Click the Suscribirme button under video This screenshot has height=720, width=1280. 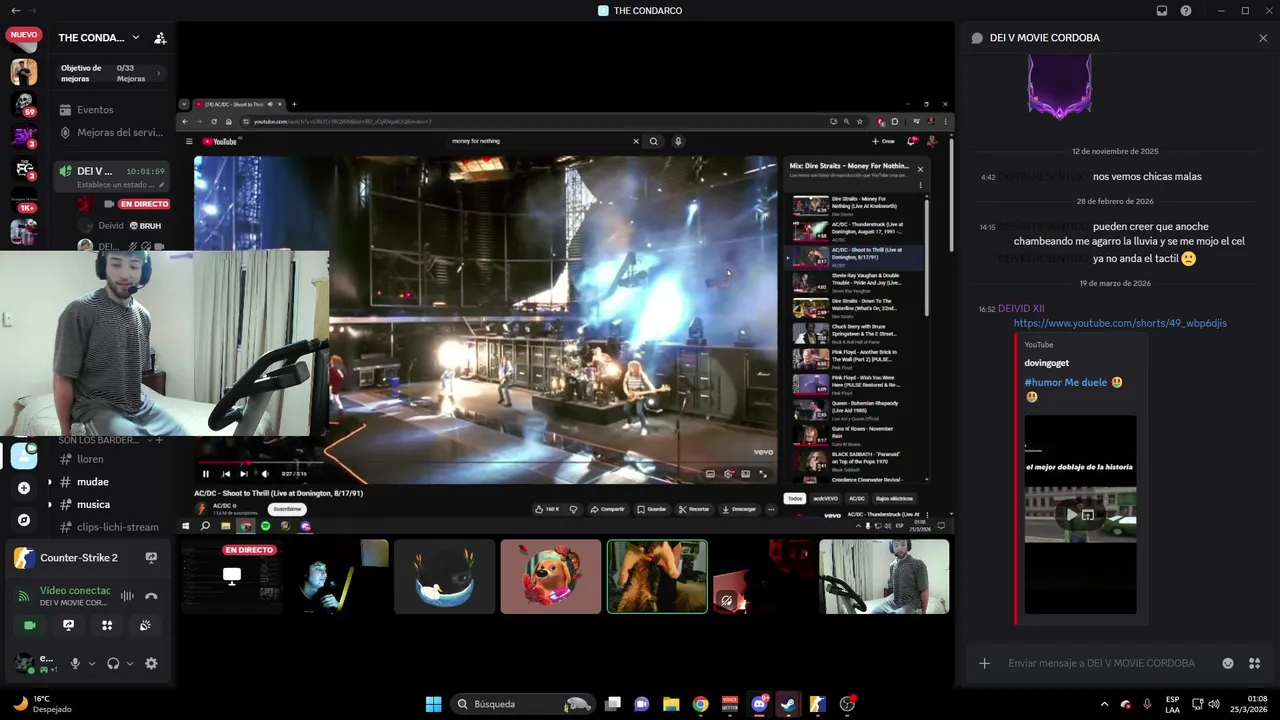click(x=287, y=509)
